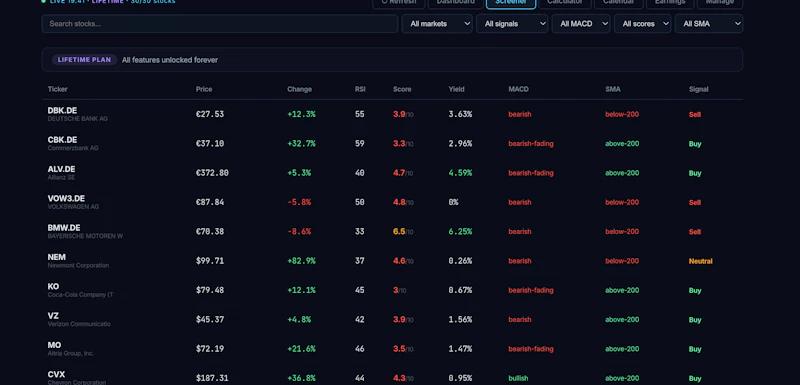The image size is (800, 385).
Task: Click the CVX ticker symbol
Action: [56, 375]
